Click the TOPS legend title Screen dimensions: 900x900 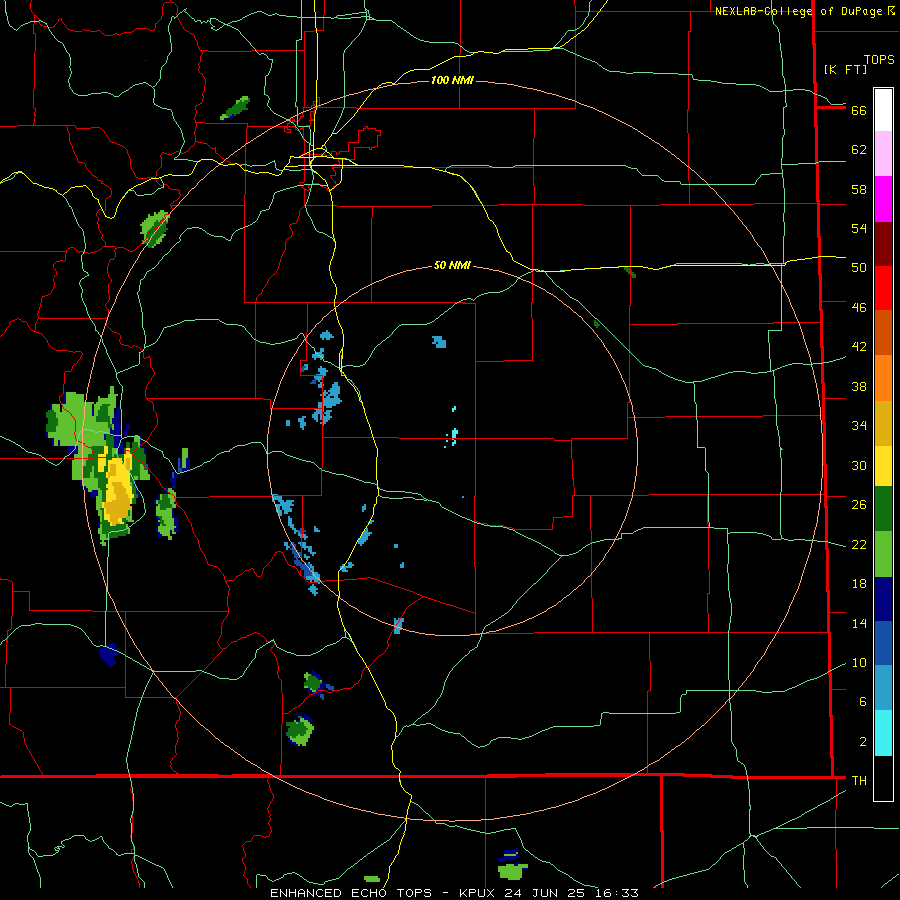879,60
